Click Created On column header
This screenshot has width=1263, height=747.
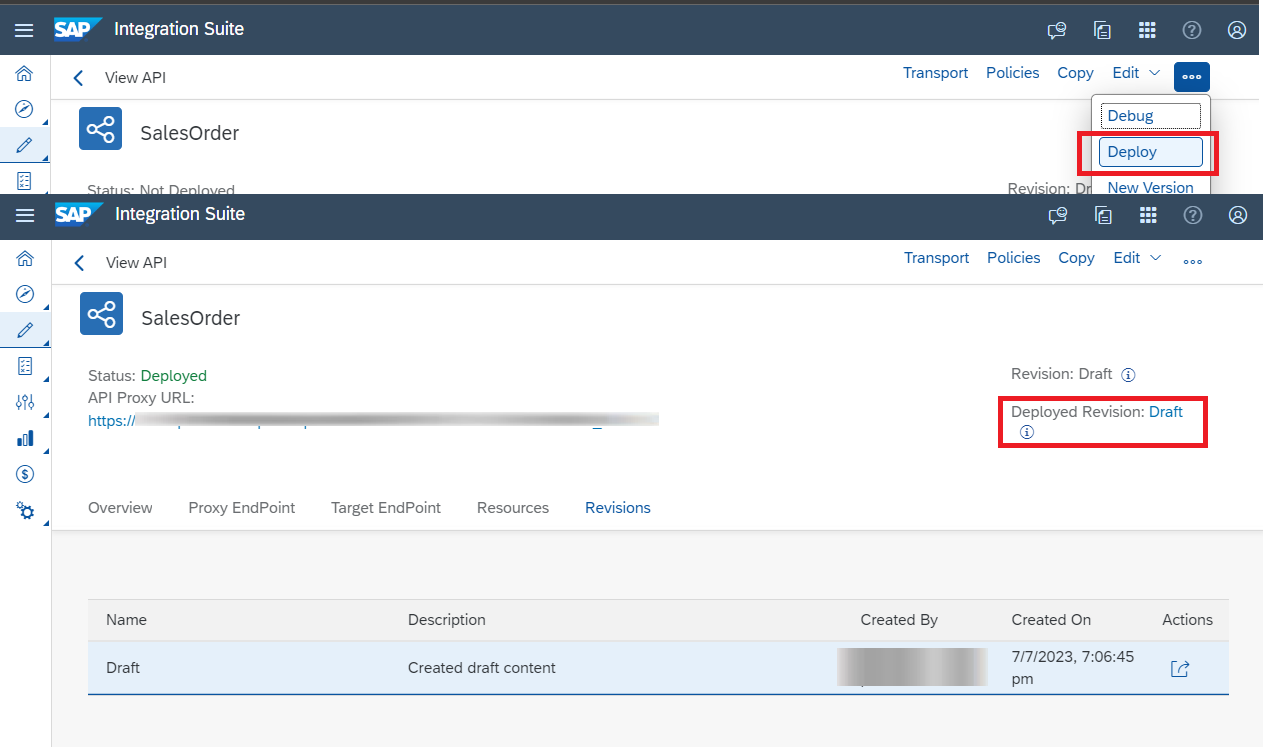pyautogui.click(x=1051, y=620)
